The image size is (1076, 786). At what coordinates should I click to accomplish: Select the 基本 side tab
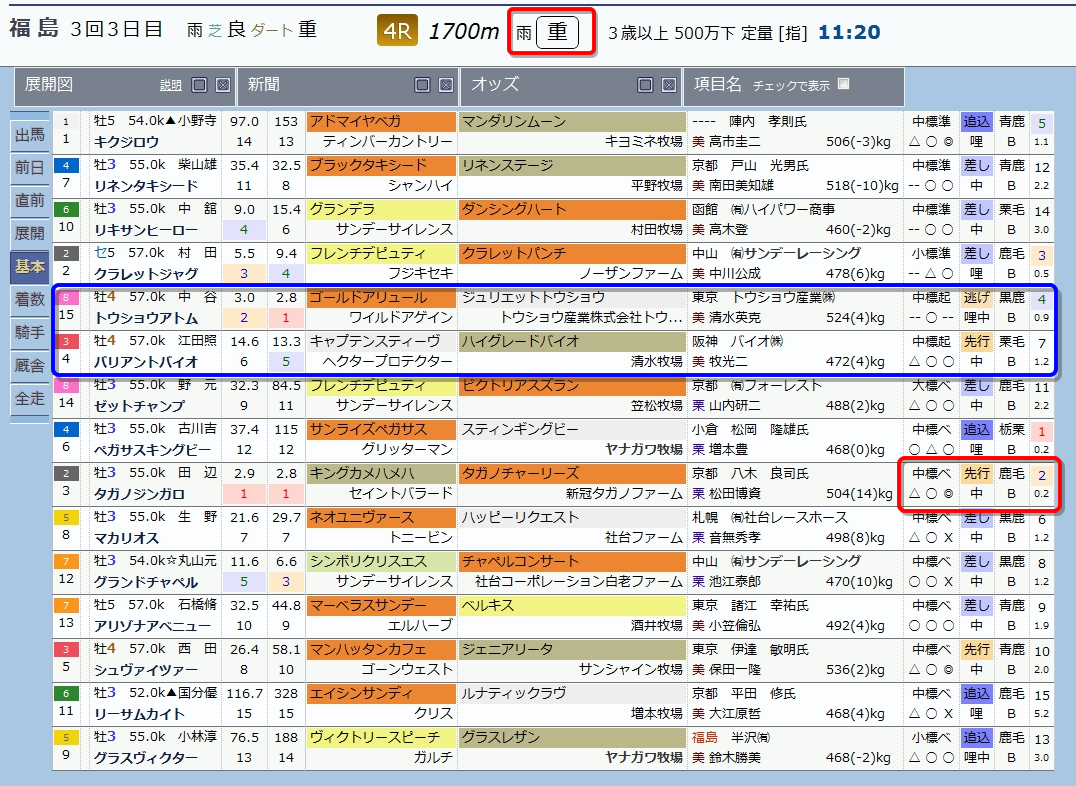pyautogui.click(x=30, y=266)
